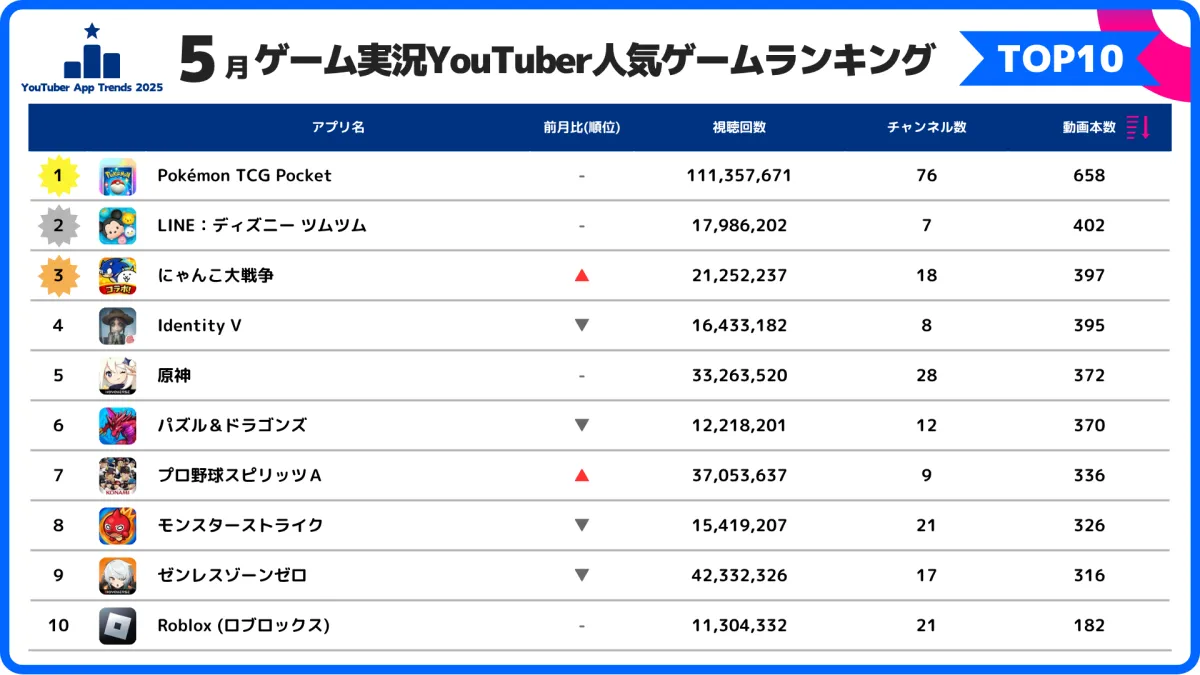
Task: Click the red up arrow for にゃんこ大戦争
Action: [582, 276]
